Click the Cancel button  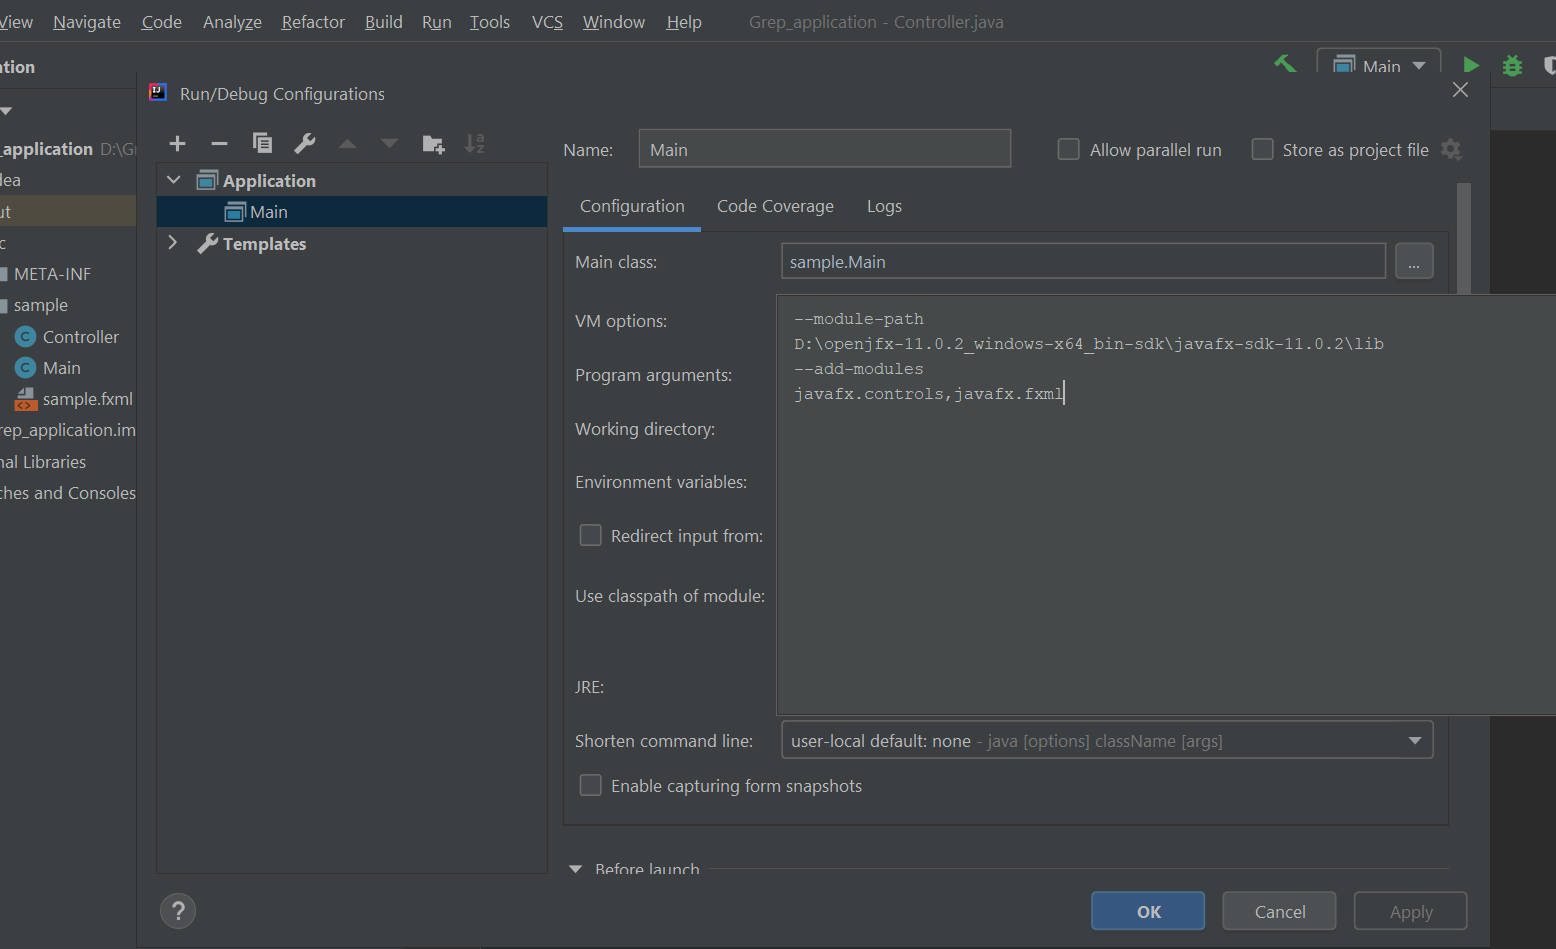(1280, 911)
